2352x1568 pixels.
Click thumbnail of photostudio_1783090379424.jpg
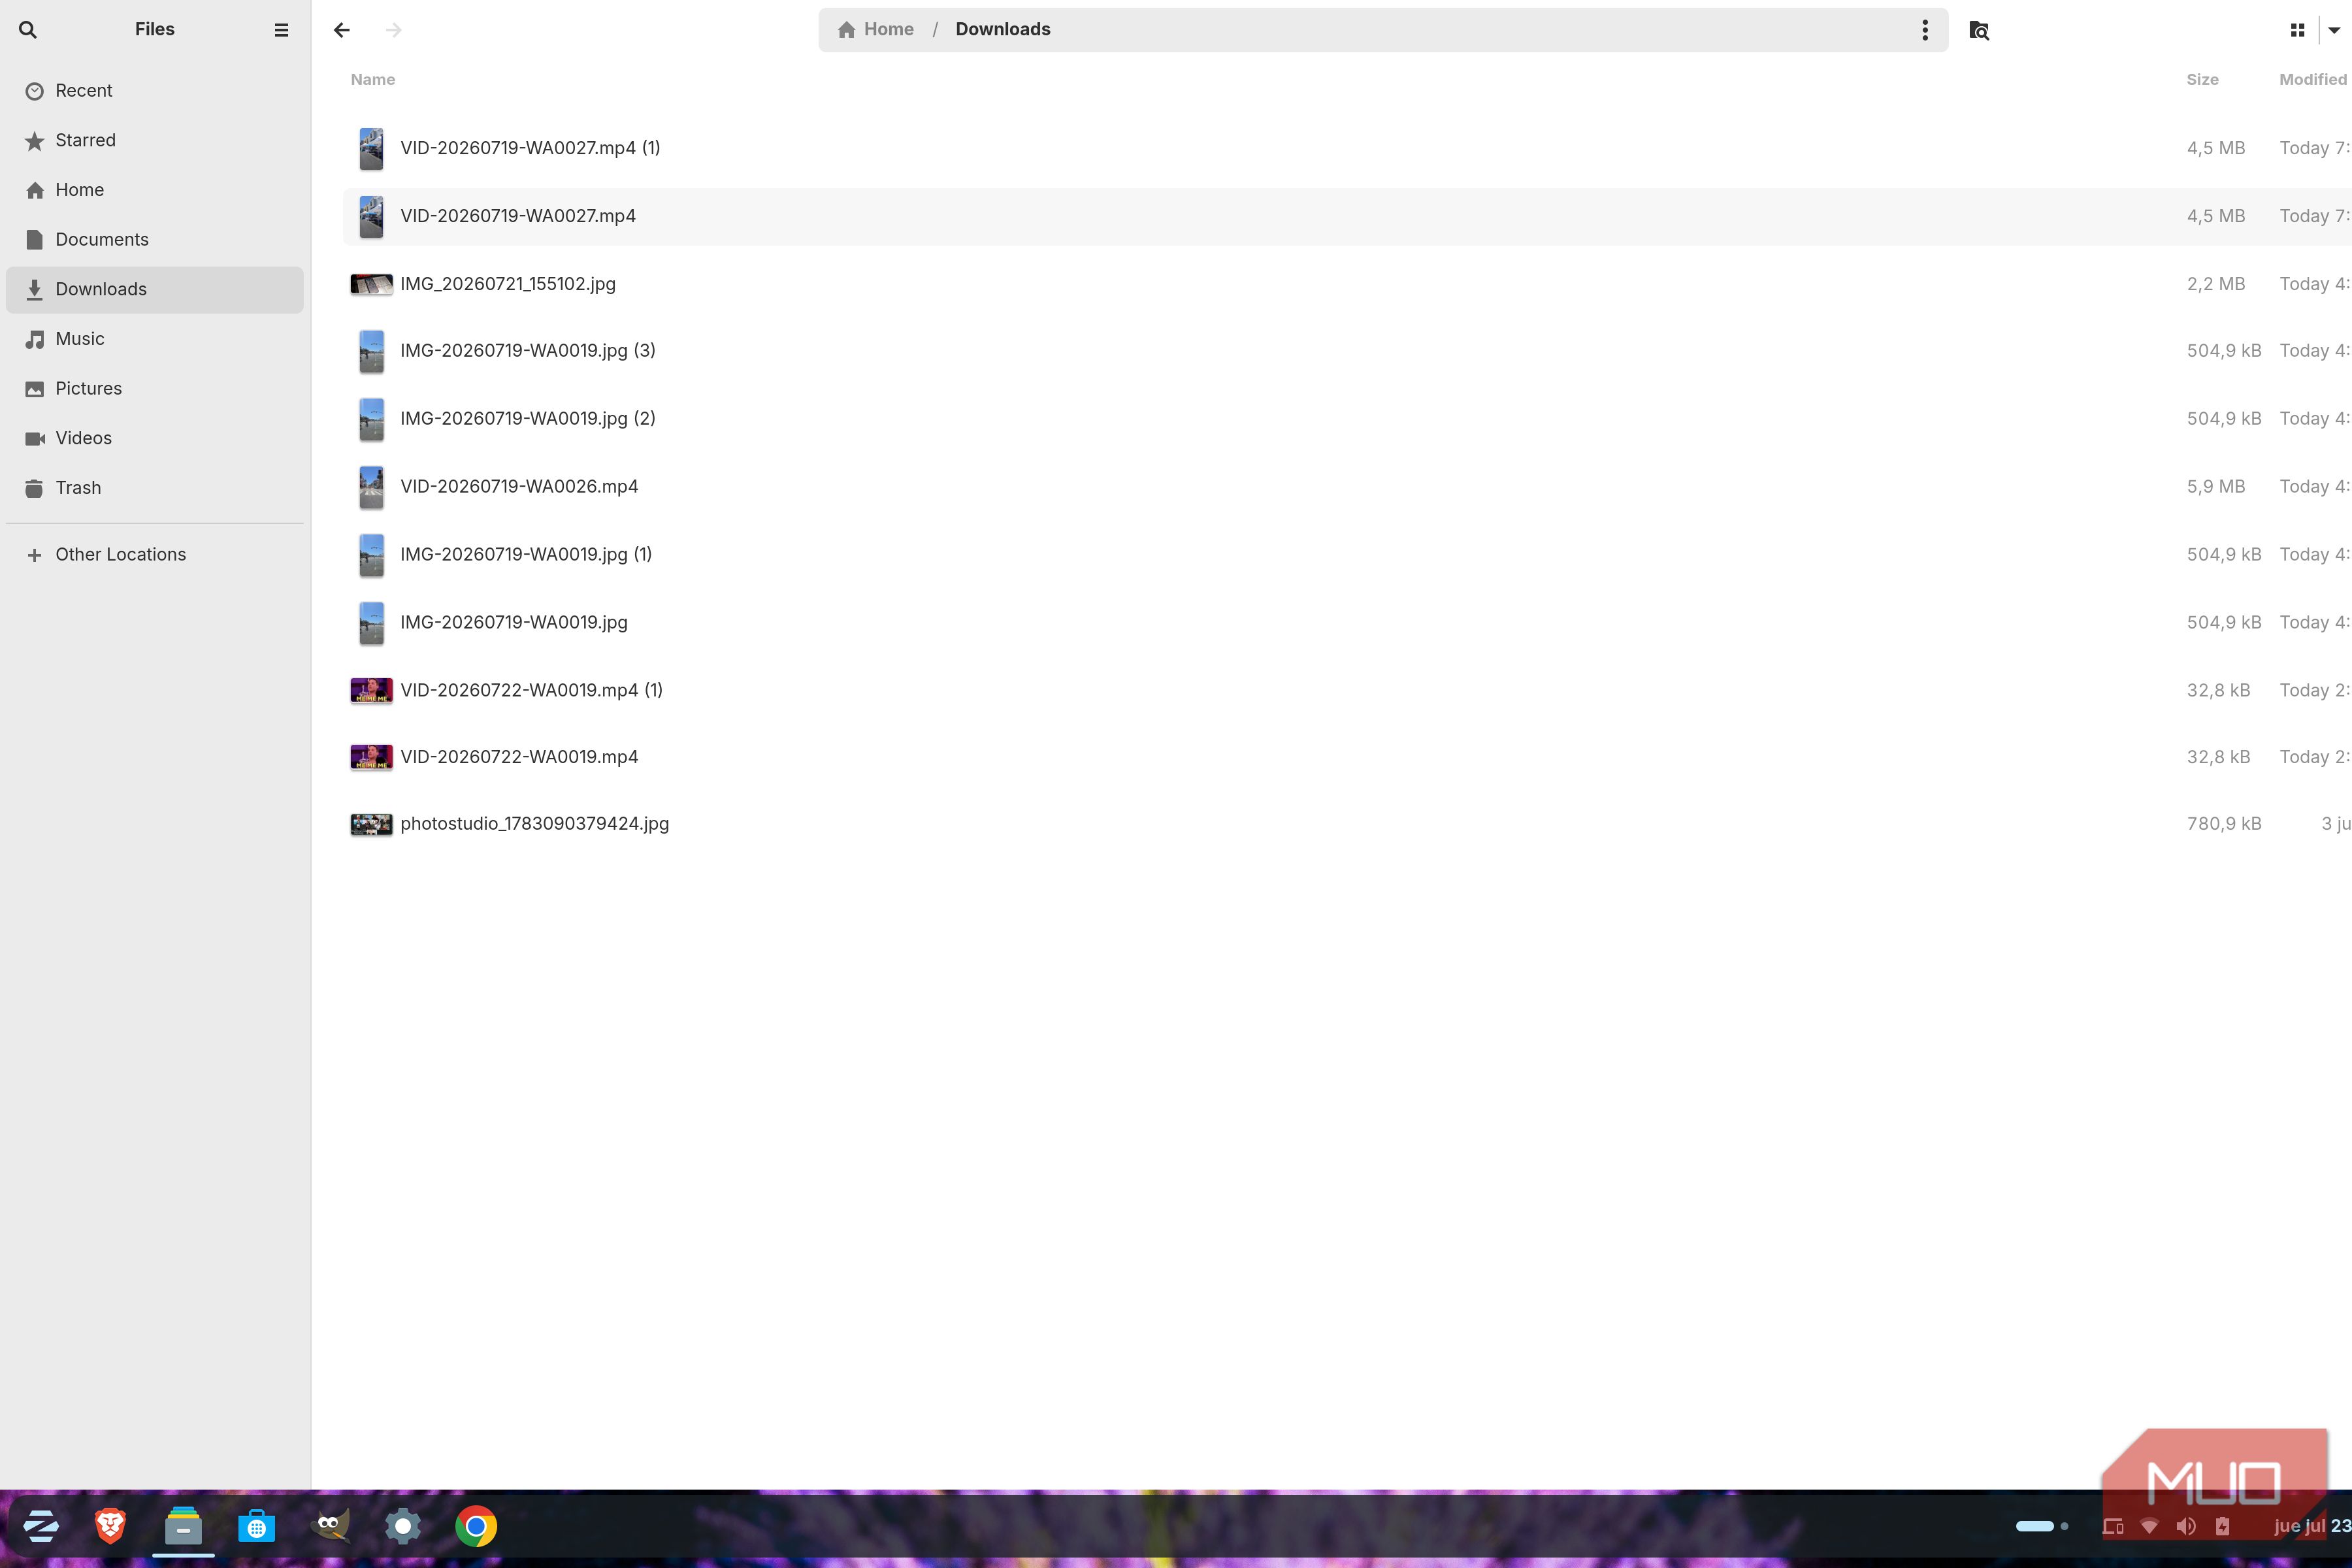point(371,825)
